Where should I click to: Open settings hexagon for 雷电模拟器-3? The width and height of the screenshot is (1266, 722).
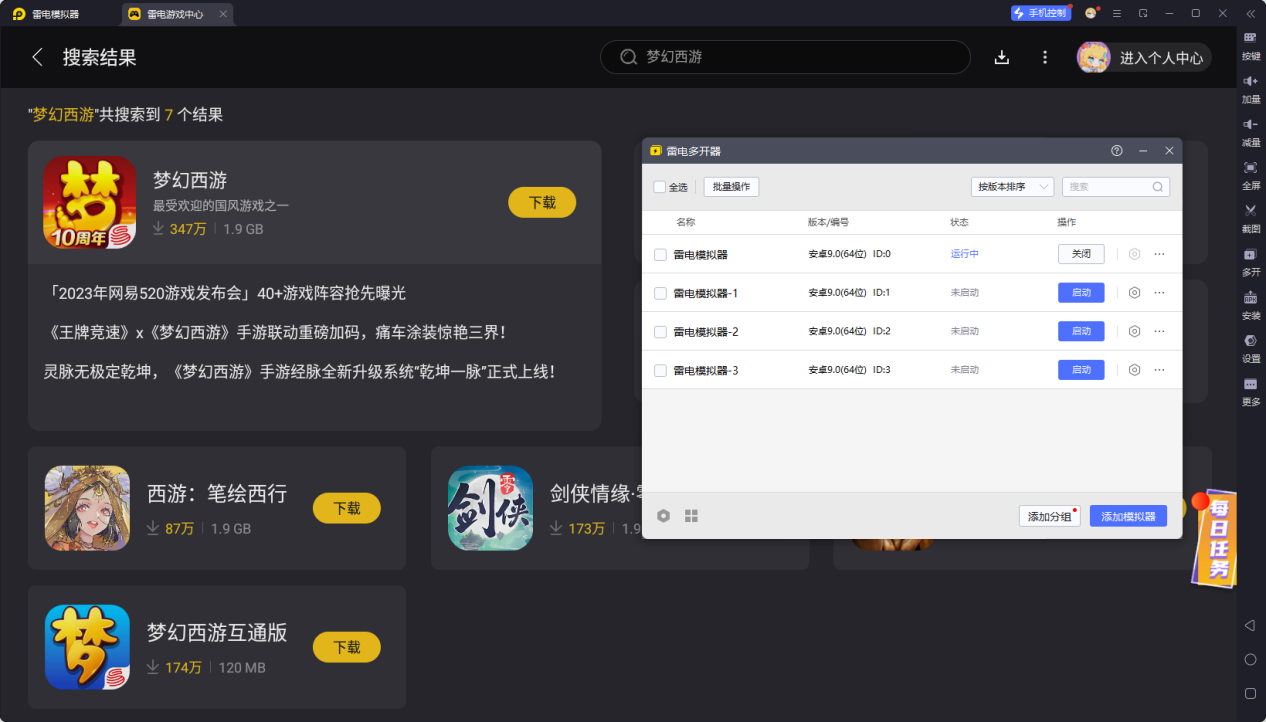coord(1134,370)
